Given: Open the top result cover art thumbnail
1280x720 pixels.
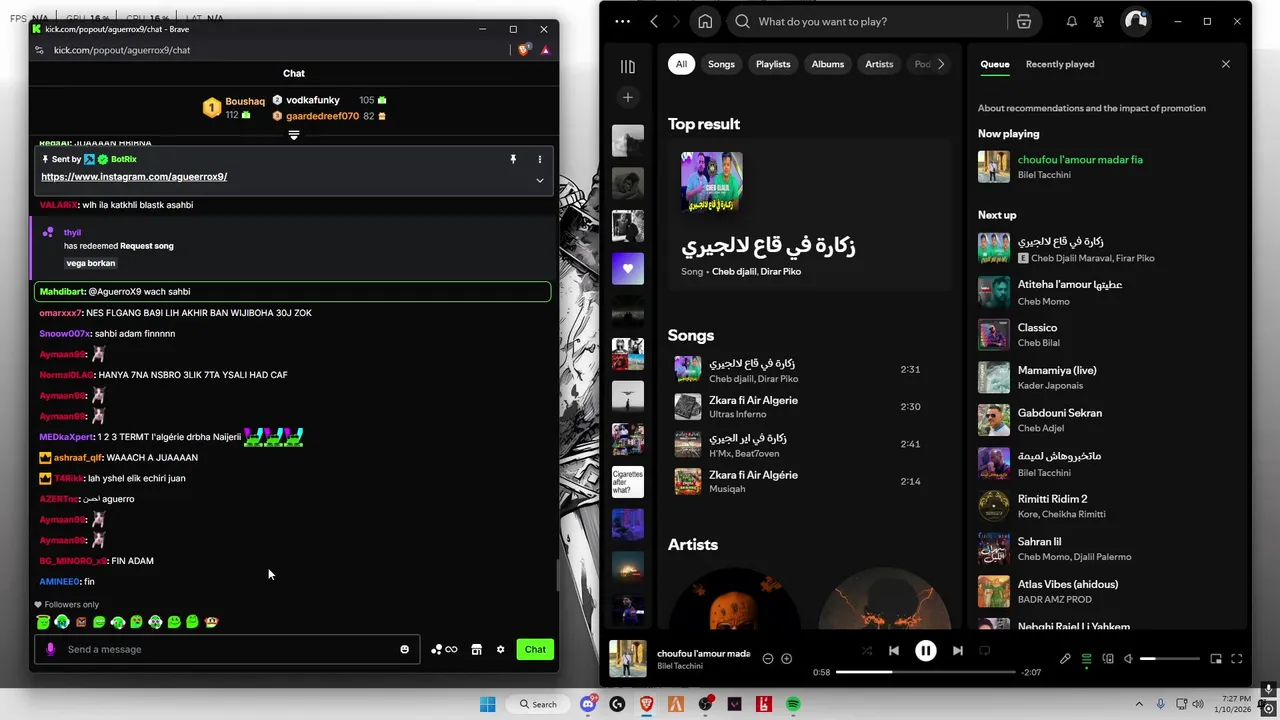Looking at the screenshot, I should tap(712, 182).
